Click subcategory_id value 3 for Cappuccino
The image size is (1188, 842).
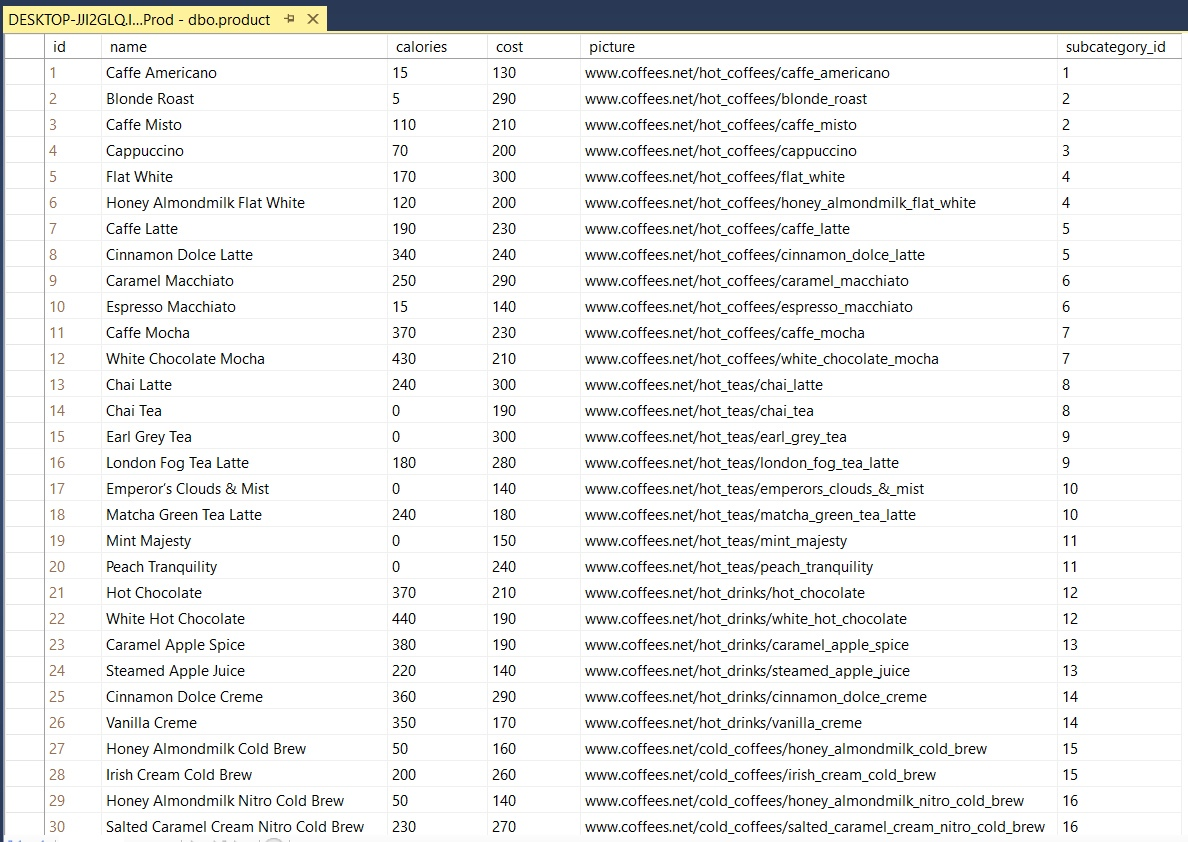coord(1119,151)
